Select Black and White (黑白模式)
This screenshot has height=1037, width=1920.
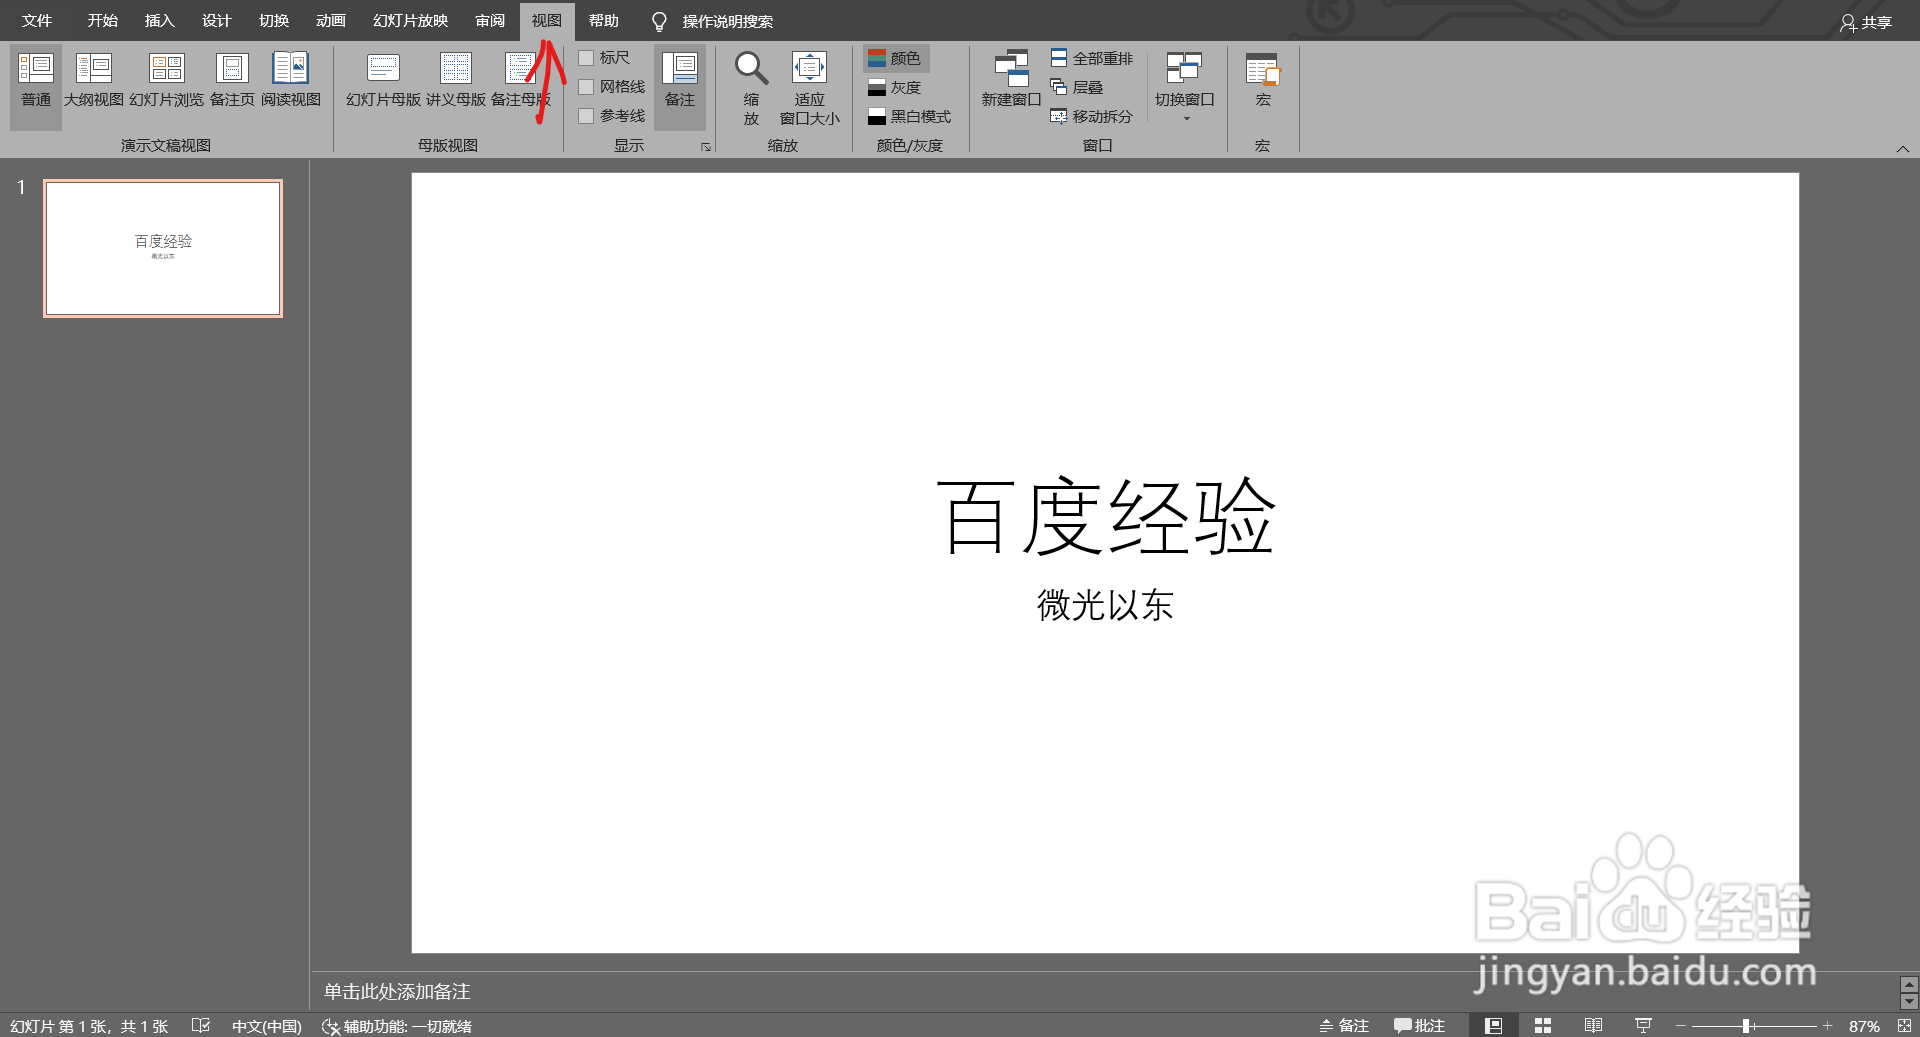[x=910, y=117]
